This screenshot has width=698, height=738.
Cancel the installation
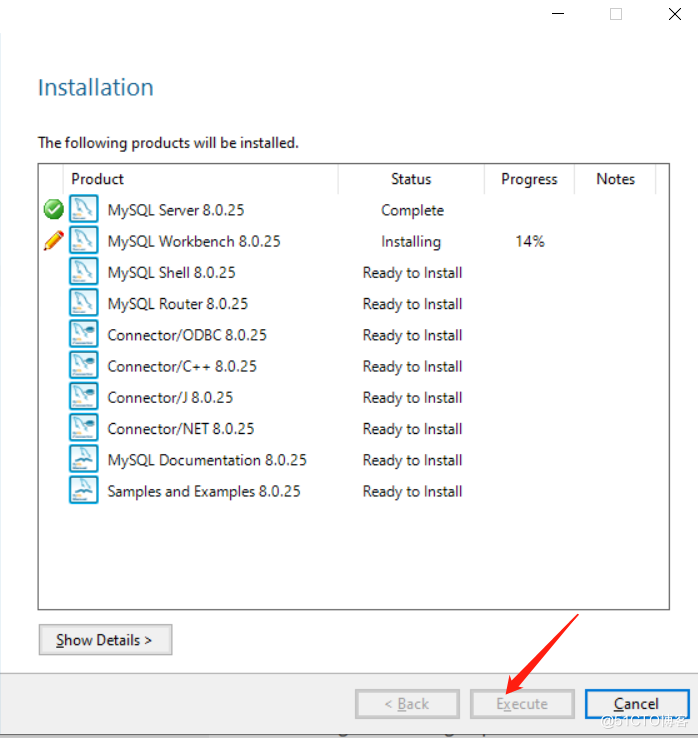coord(637,704)
